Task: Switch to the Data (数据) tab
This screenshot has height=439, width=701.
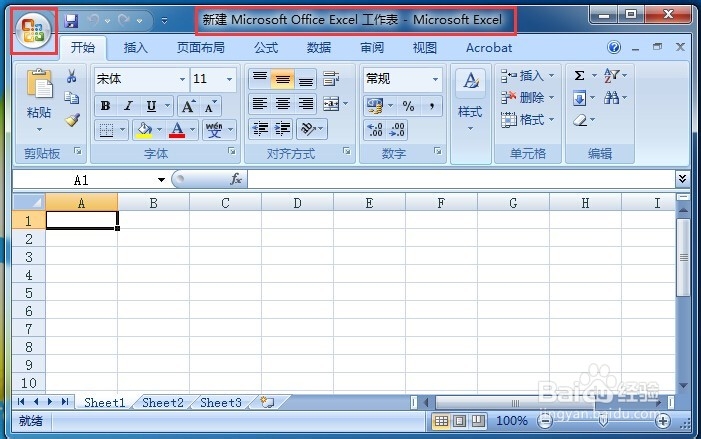Action: point(319,48)
